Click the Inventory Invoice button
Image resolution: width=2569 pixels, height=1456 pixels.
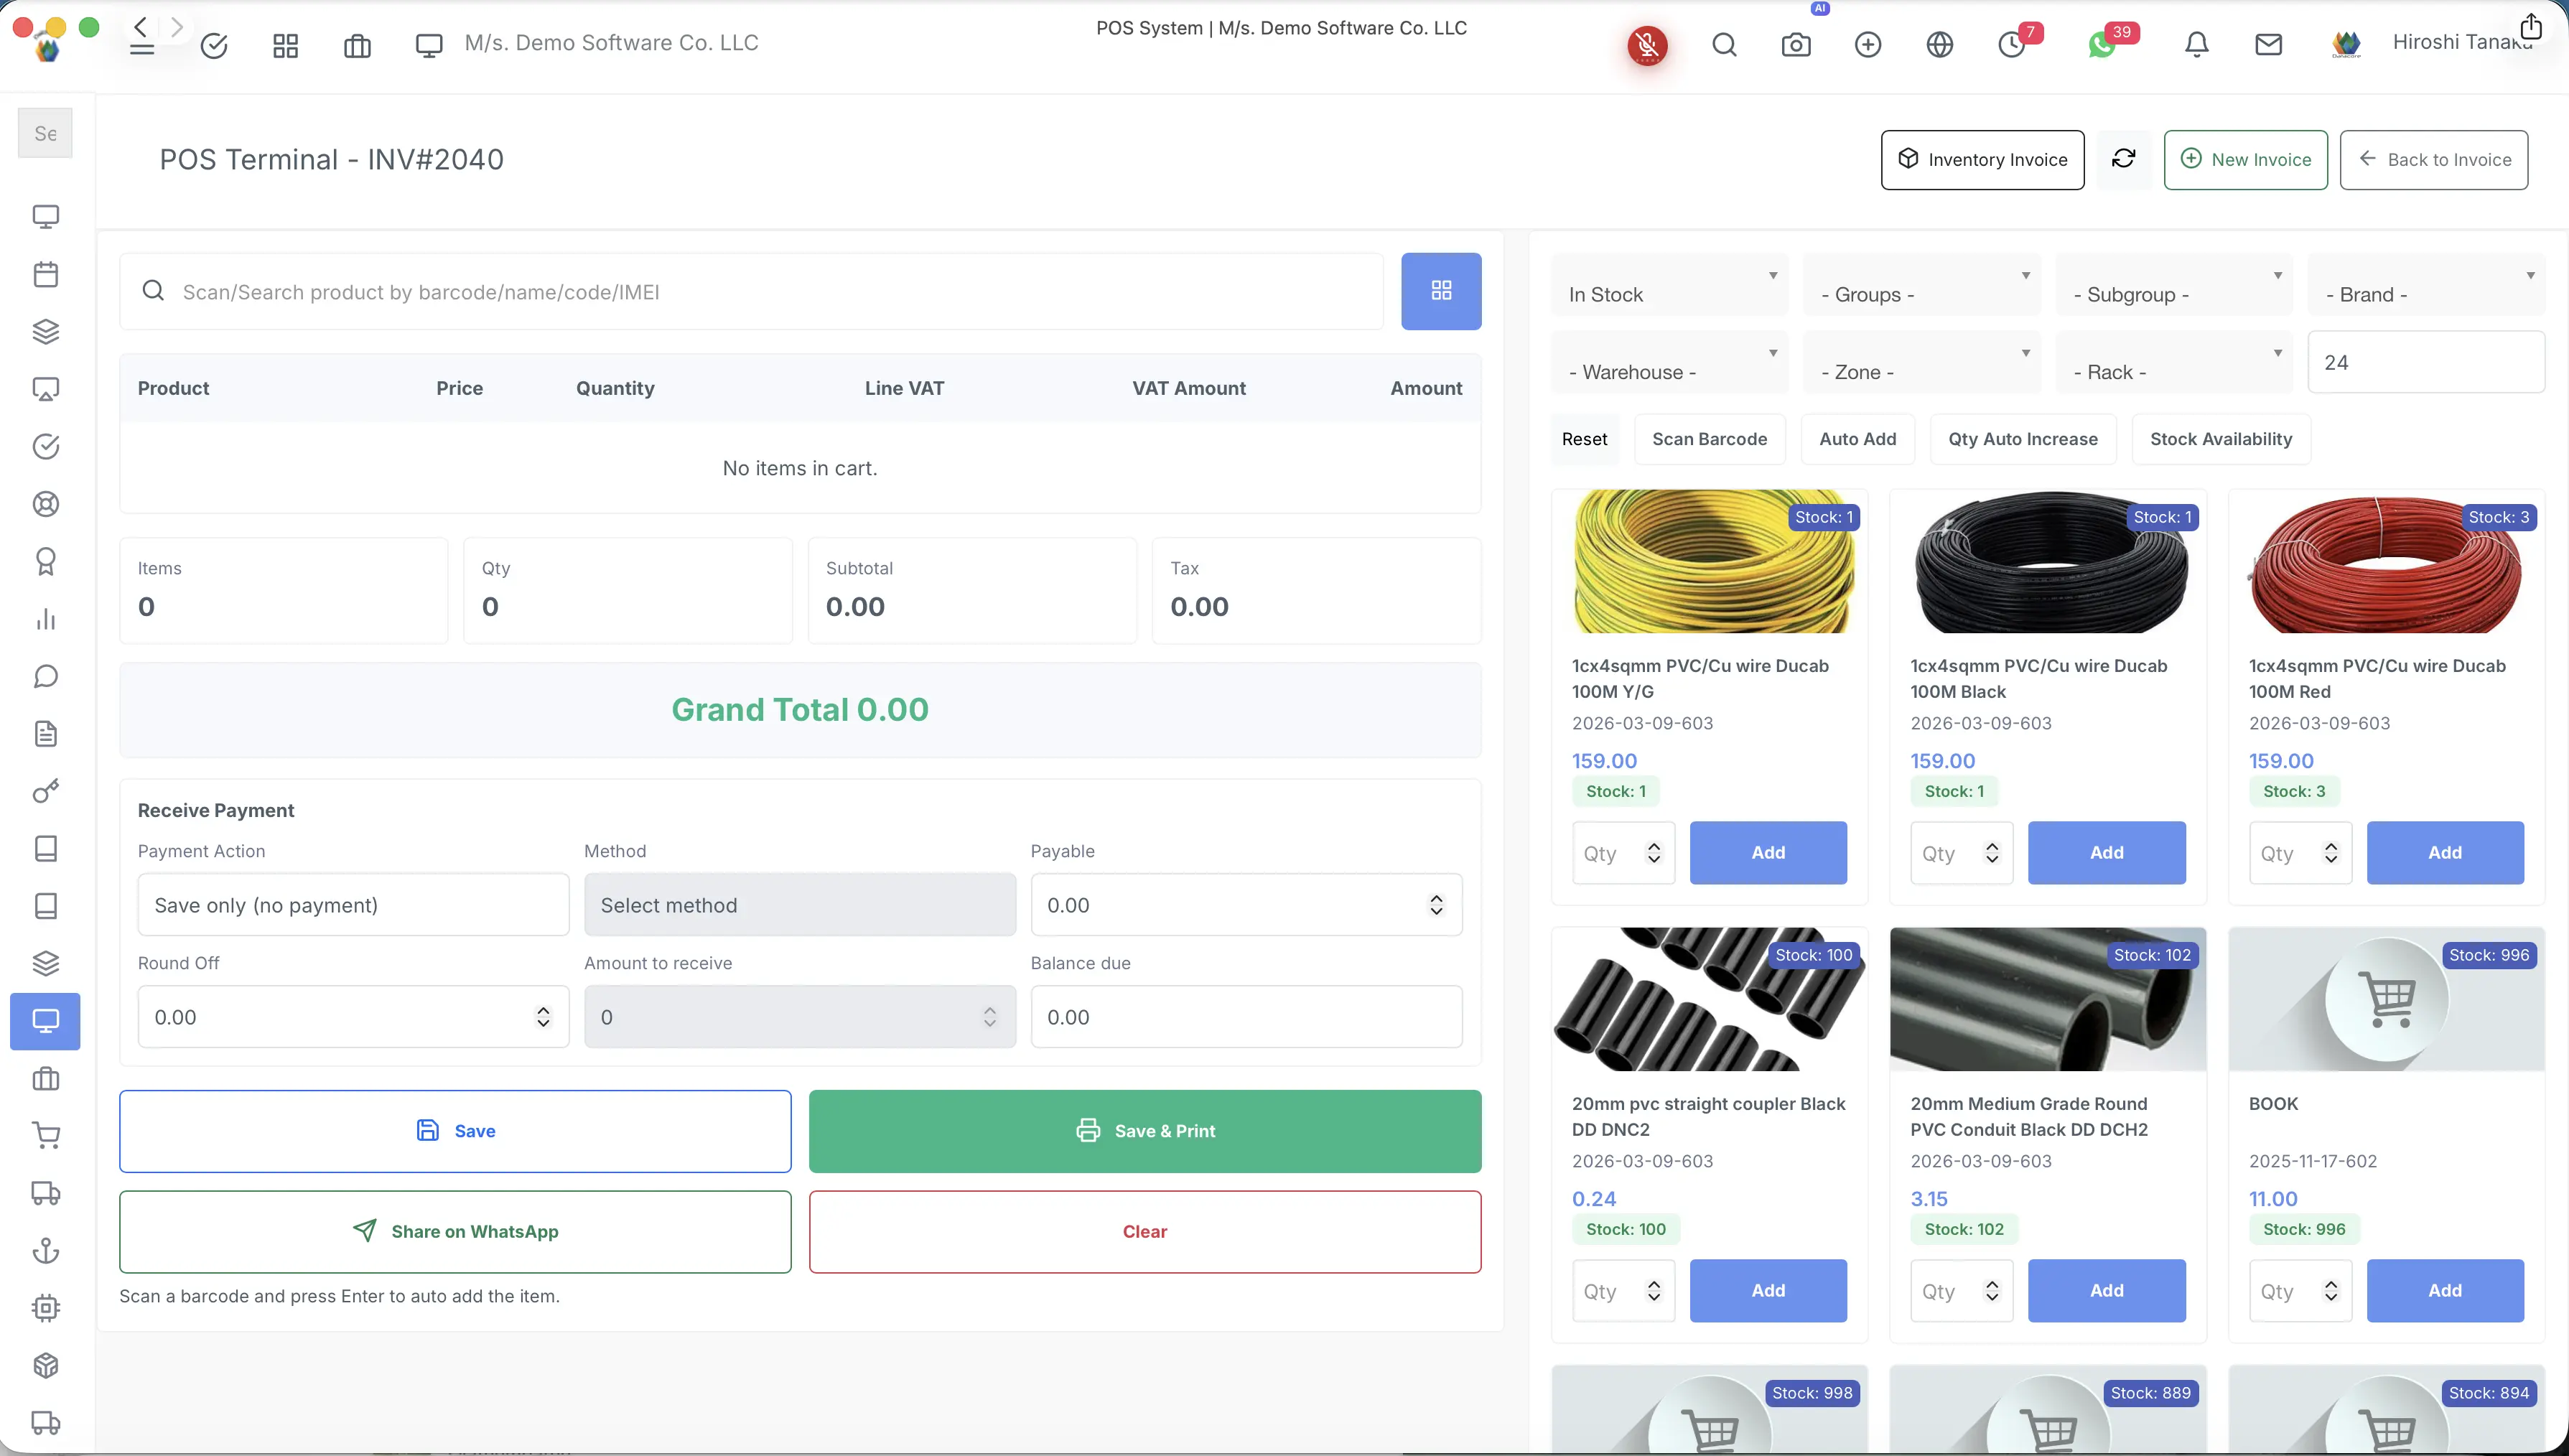coord(1982,159)
